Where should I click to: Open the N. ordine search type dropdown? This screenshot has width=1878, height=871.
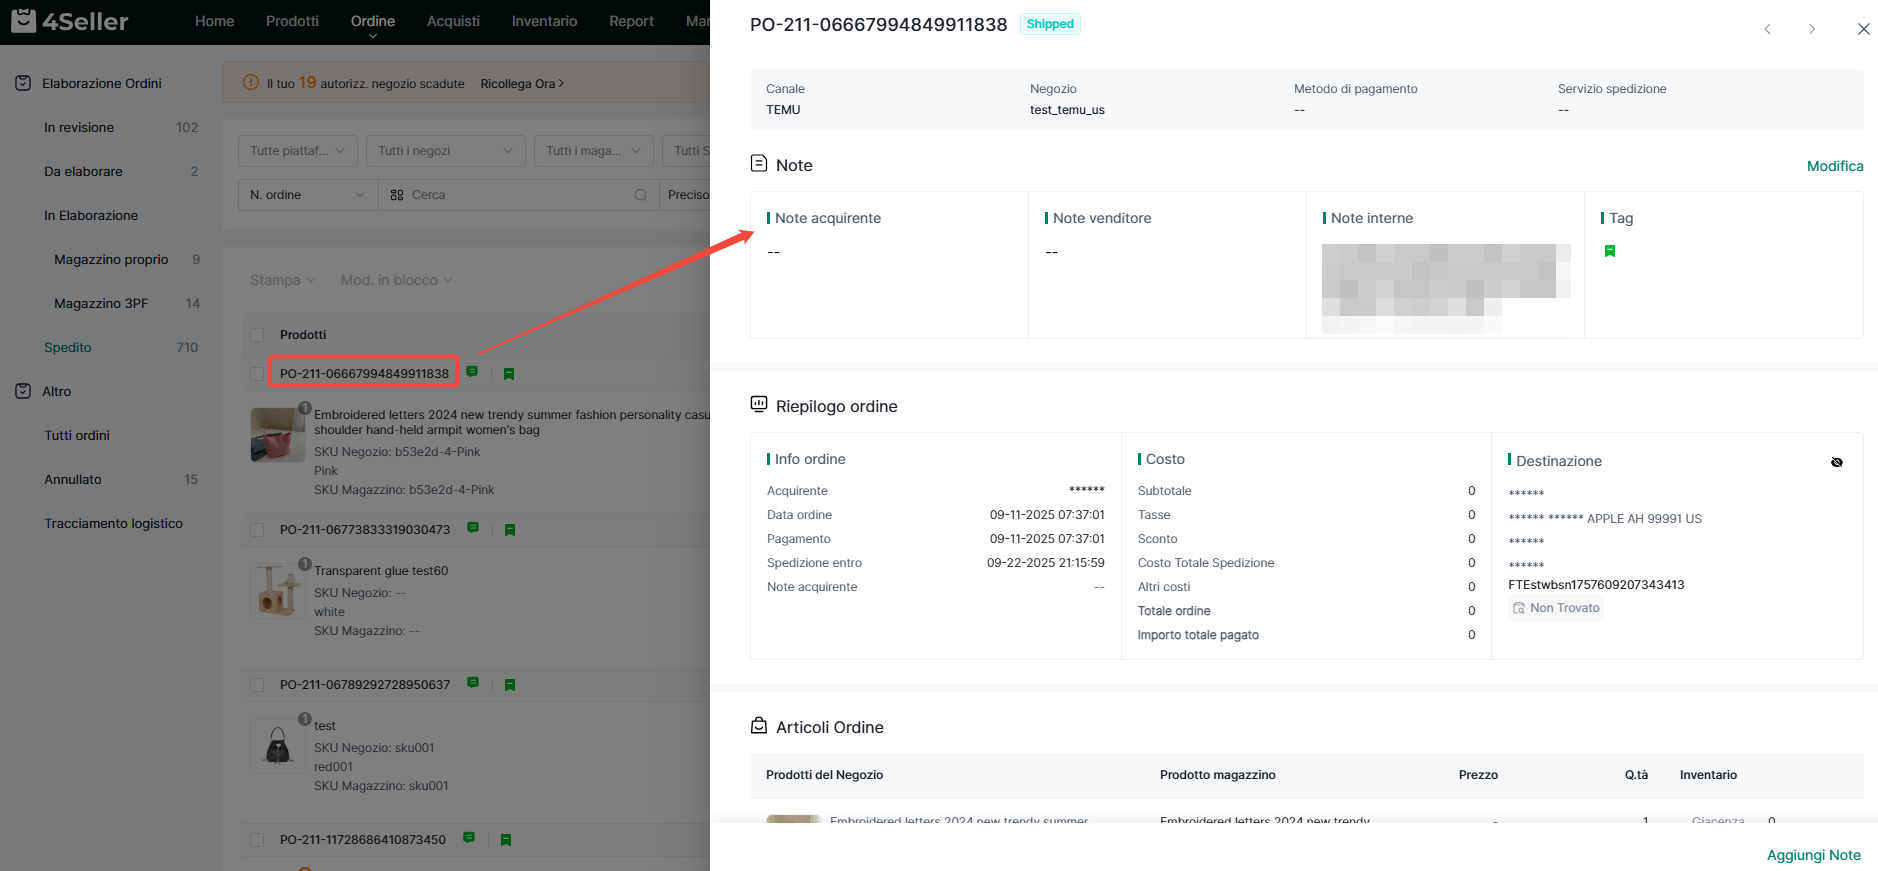point(307,195)
